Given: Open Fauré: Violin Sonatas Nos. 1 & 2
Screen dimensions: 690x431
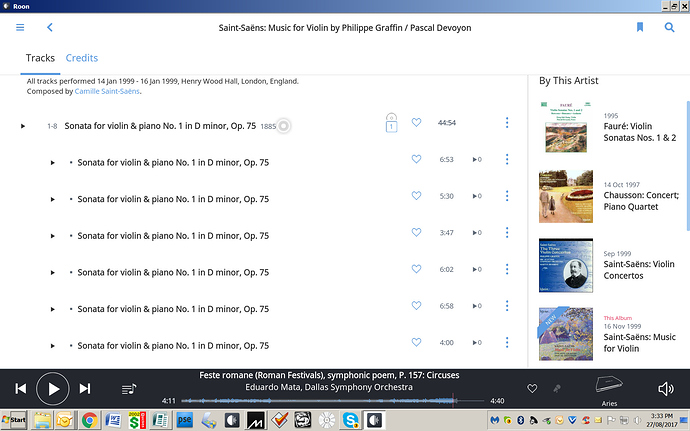Looking at the screenshot, I should click(639, 132).
